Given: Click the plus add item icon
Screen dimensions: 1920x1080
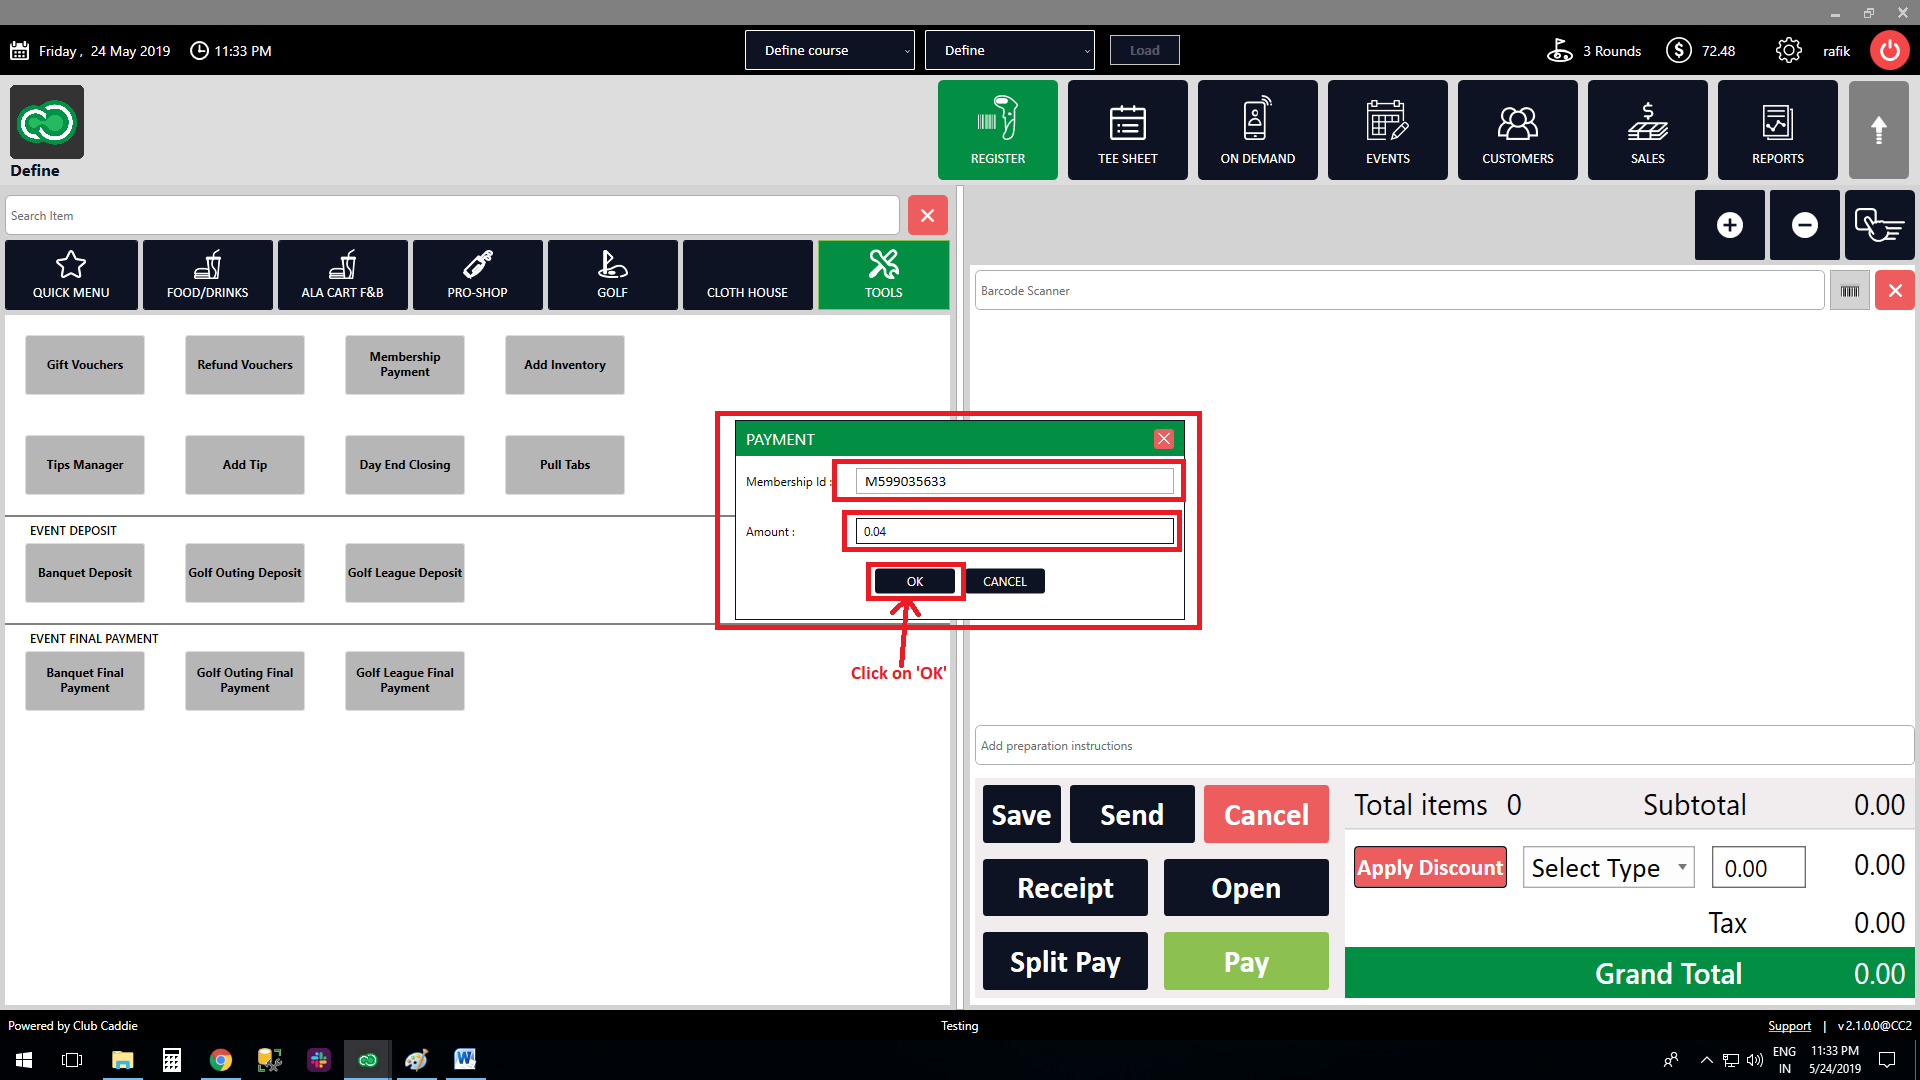Looking at the screenshot, I should click(1729, 225).
